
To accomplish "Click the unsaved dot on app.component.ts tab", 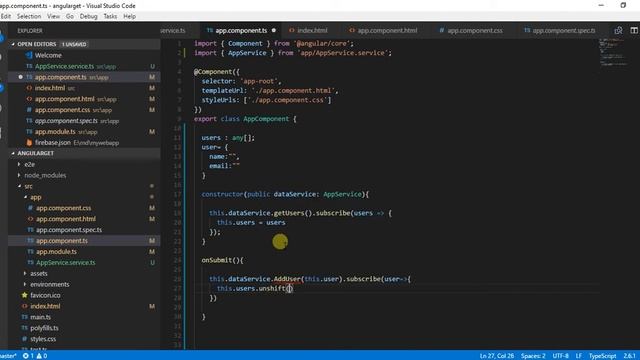I will coord(273,31).
